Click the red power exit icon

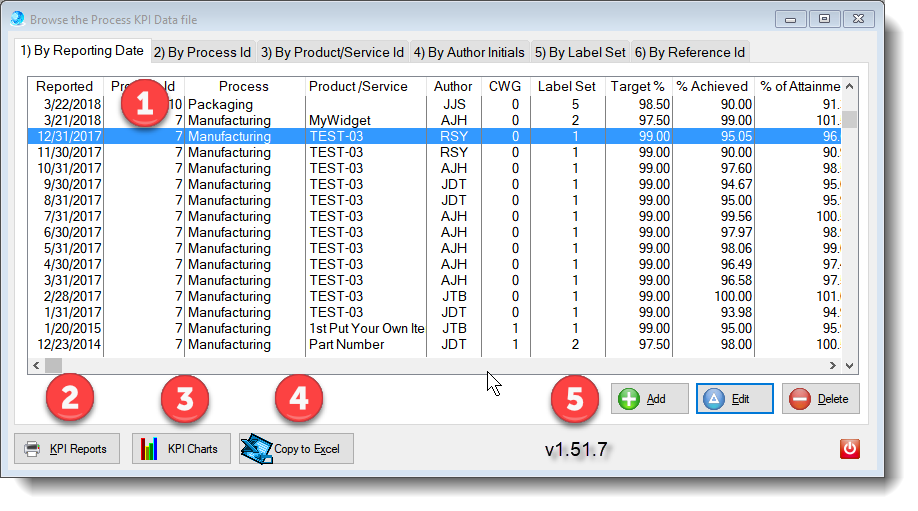(x=849, y=448)
